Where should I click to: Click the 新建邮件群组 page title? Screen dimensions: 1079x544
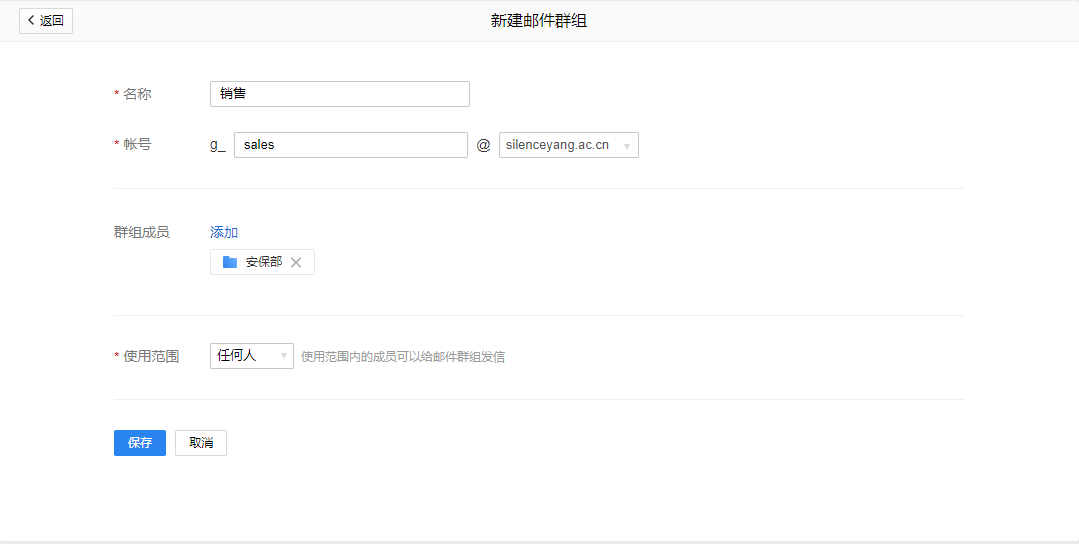(539, 21)
